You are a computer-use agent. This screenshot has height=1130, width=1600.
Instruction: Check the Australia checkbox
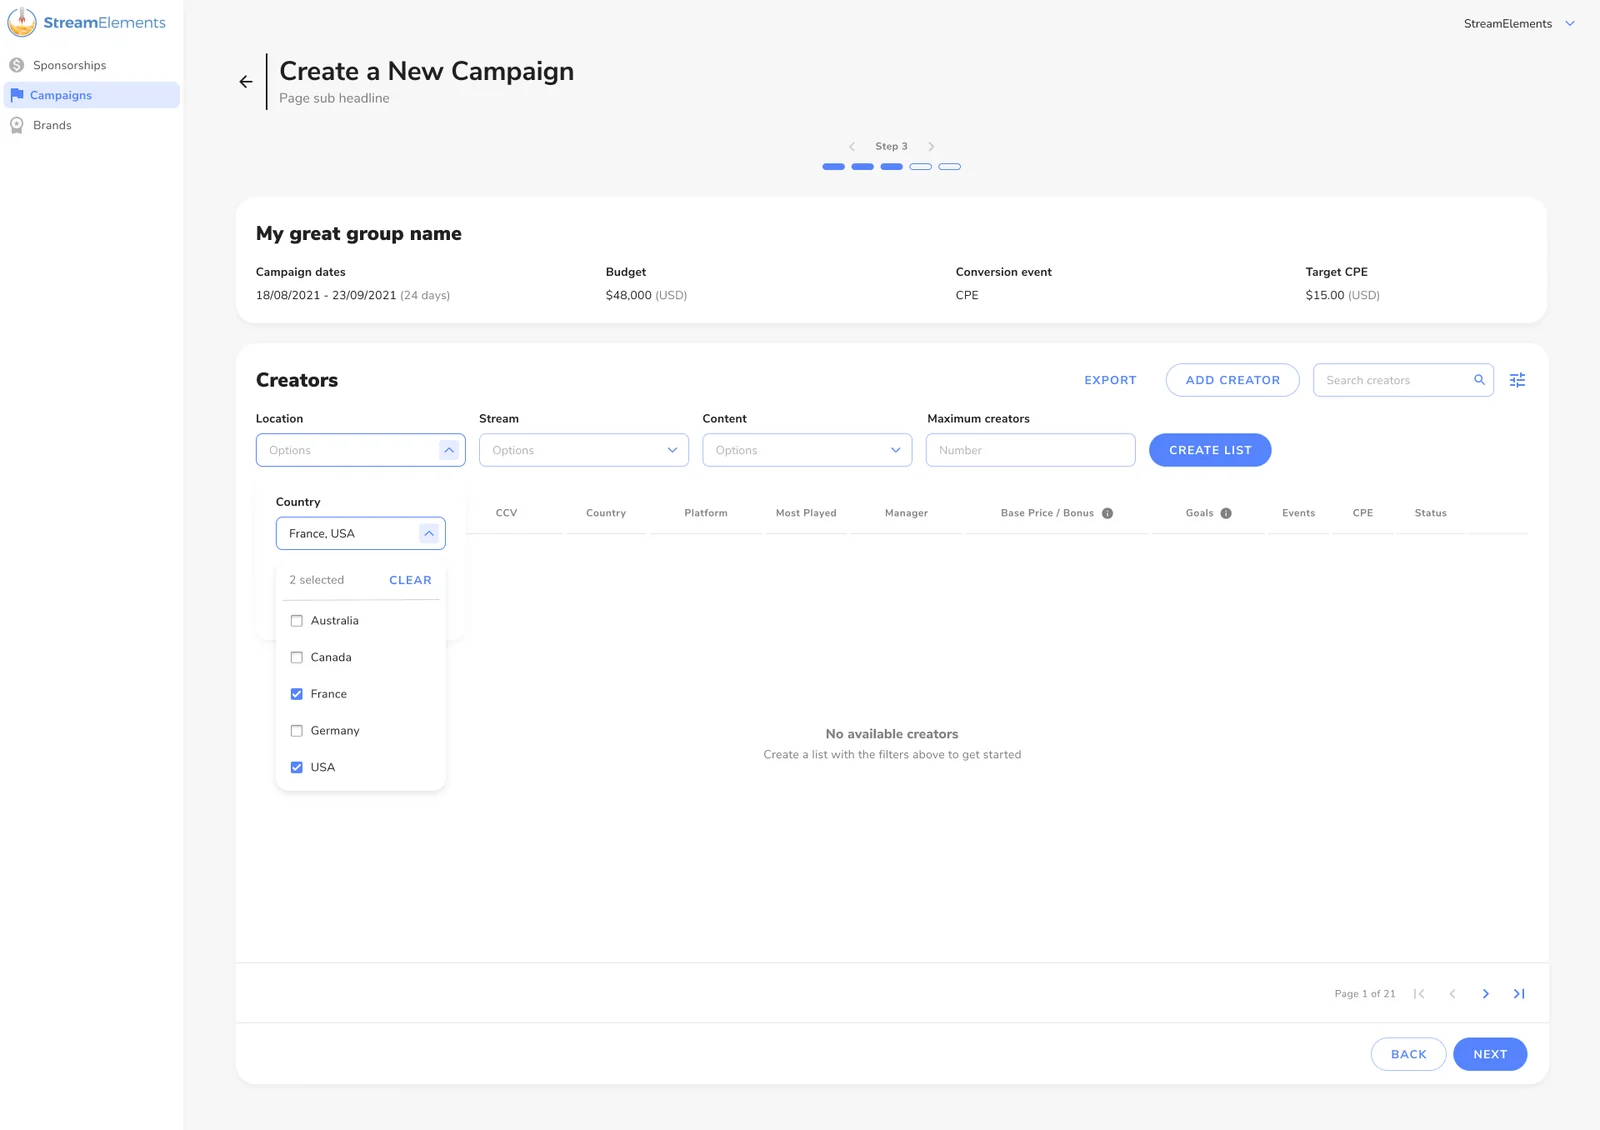[296, 621]
